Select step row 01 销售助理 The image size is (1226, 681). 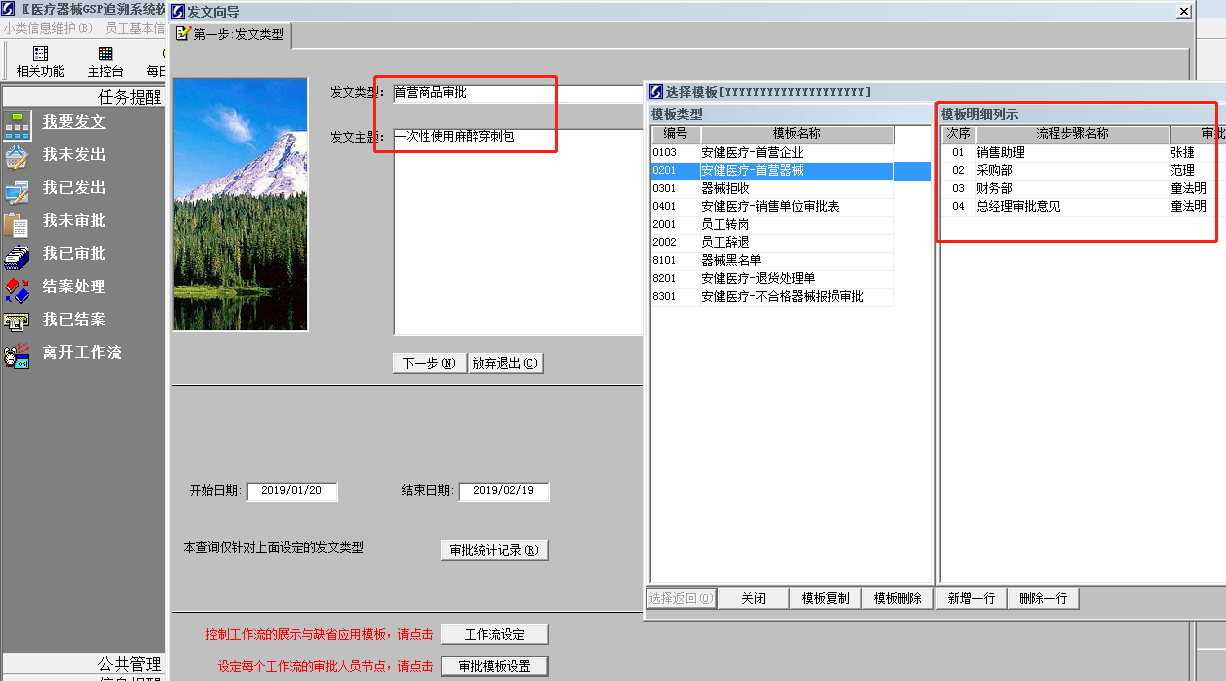coord(1083,153)
